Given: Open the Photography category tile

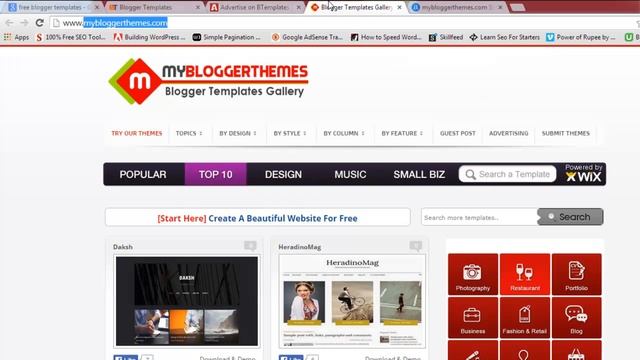Looking at the screenshot, I should click(x=473, y=274).
